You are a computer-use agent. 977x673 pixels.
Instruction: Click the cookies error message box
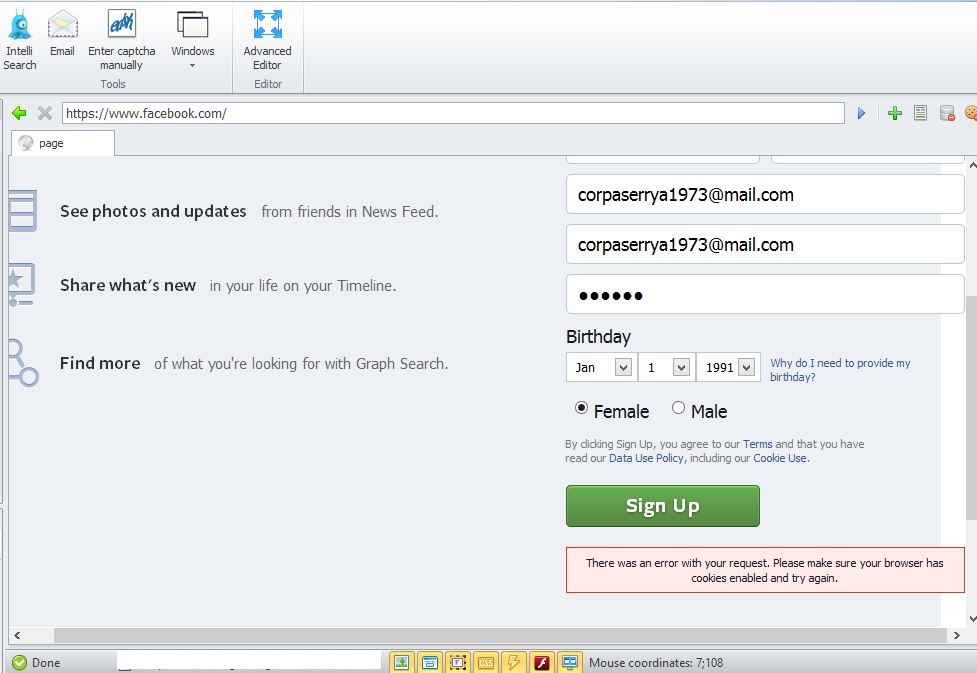(x=765, y=570)
